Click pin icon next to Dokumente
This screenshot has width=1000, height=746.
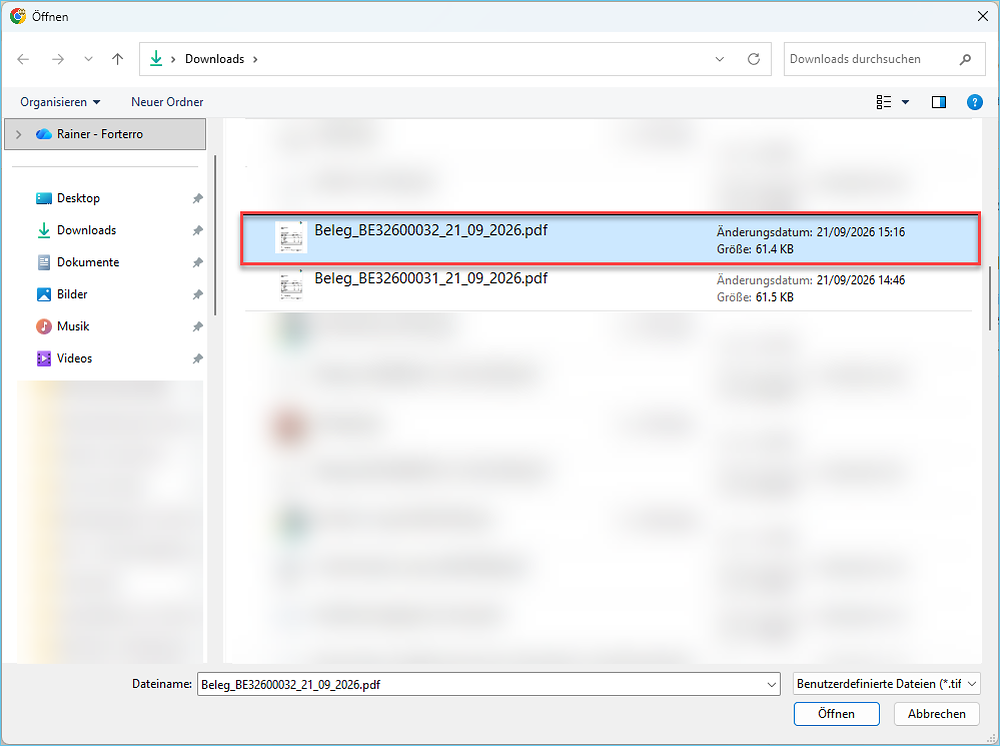coord(198,263)
